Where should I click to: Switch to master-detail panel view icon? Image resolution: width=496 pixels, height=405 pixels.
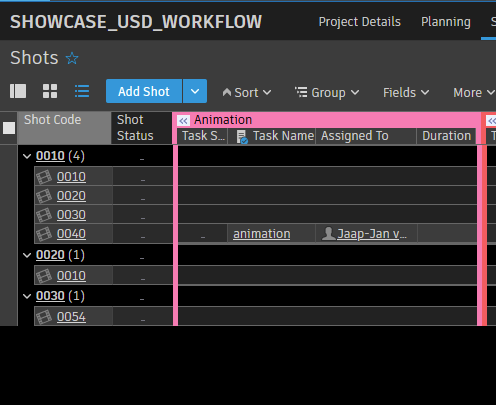(18, 91)
